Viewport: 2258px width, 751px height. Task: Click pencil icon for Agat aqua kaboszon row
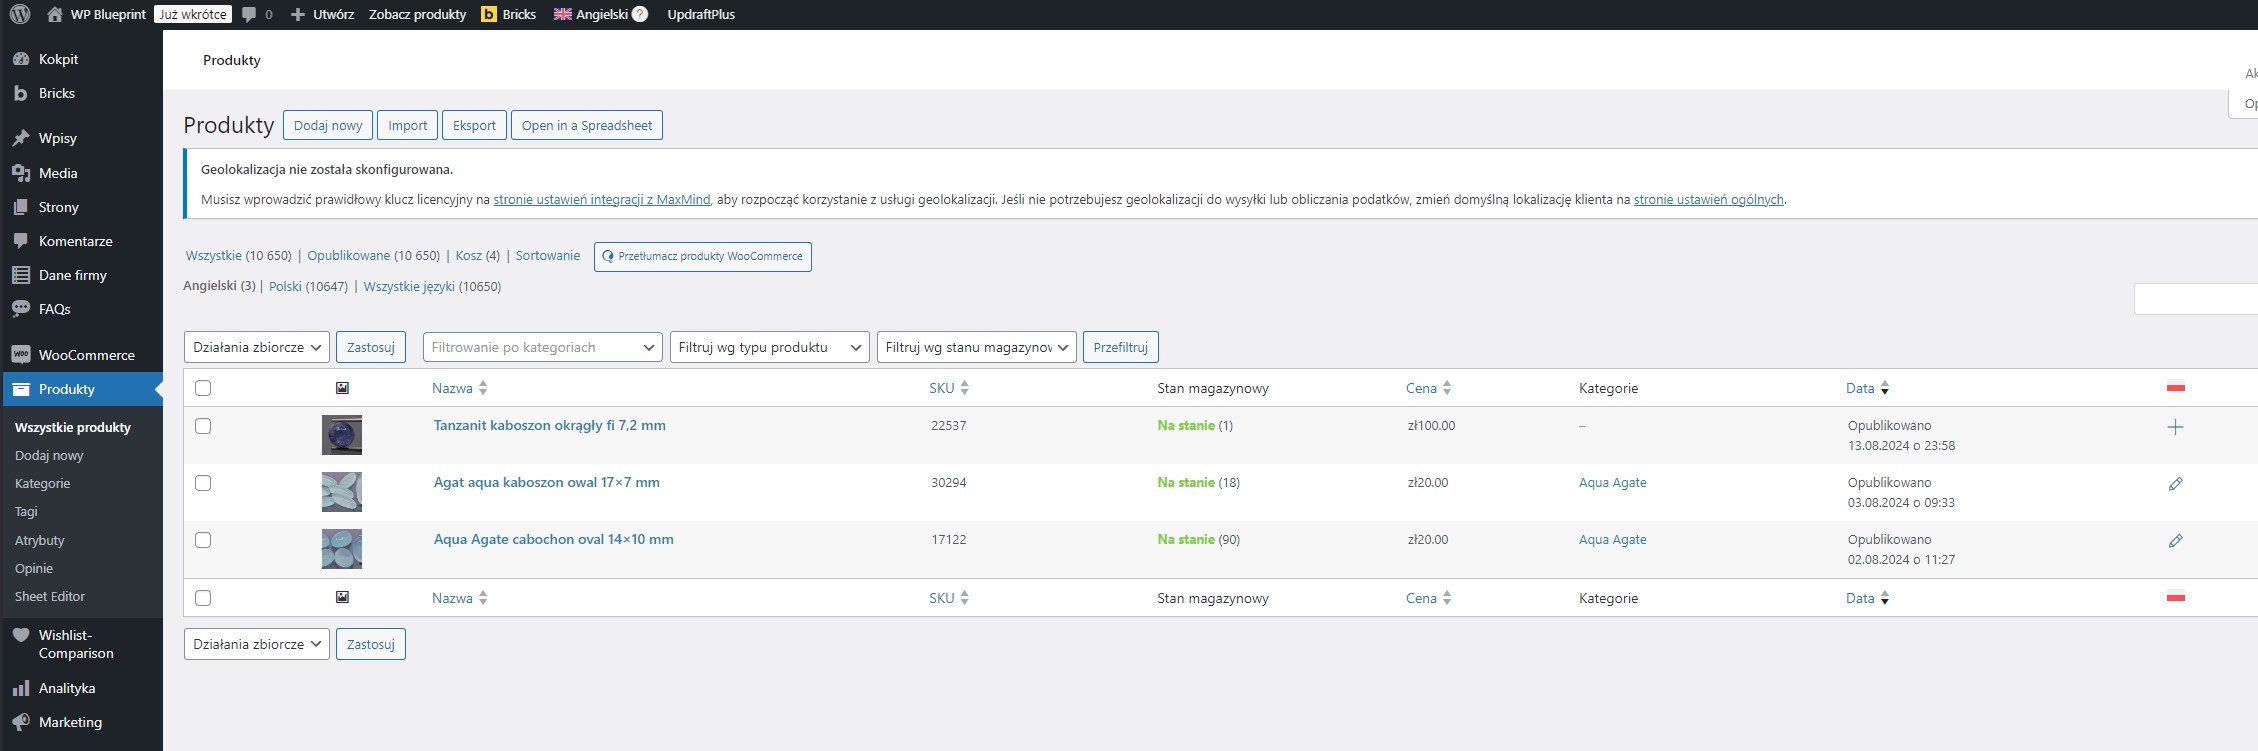click(2175, 484)
